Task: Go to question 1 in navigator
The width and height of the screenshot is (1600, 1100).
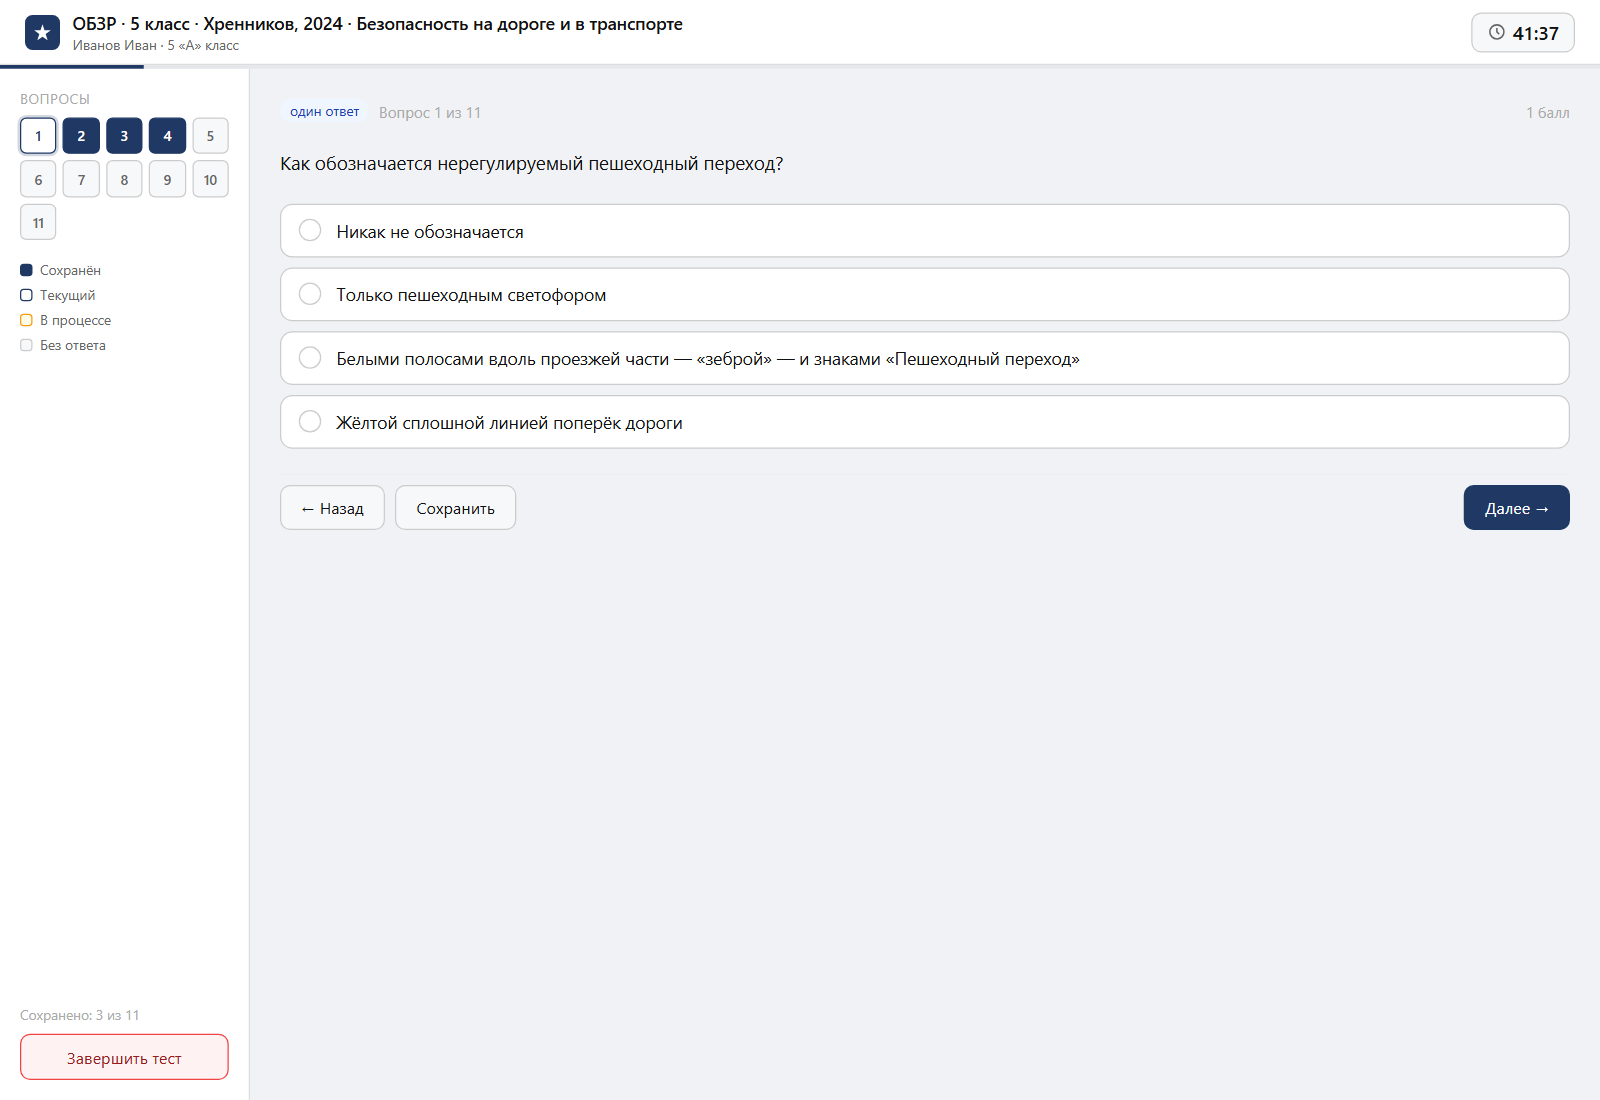Action: pyautogui.click(x=38, y=136)
